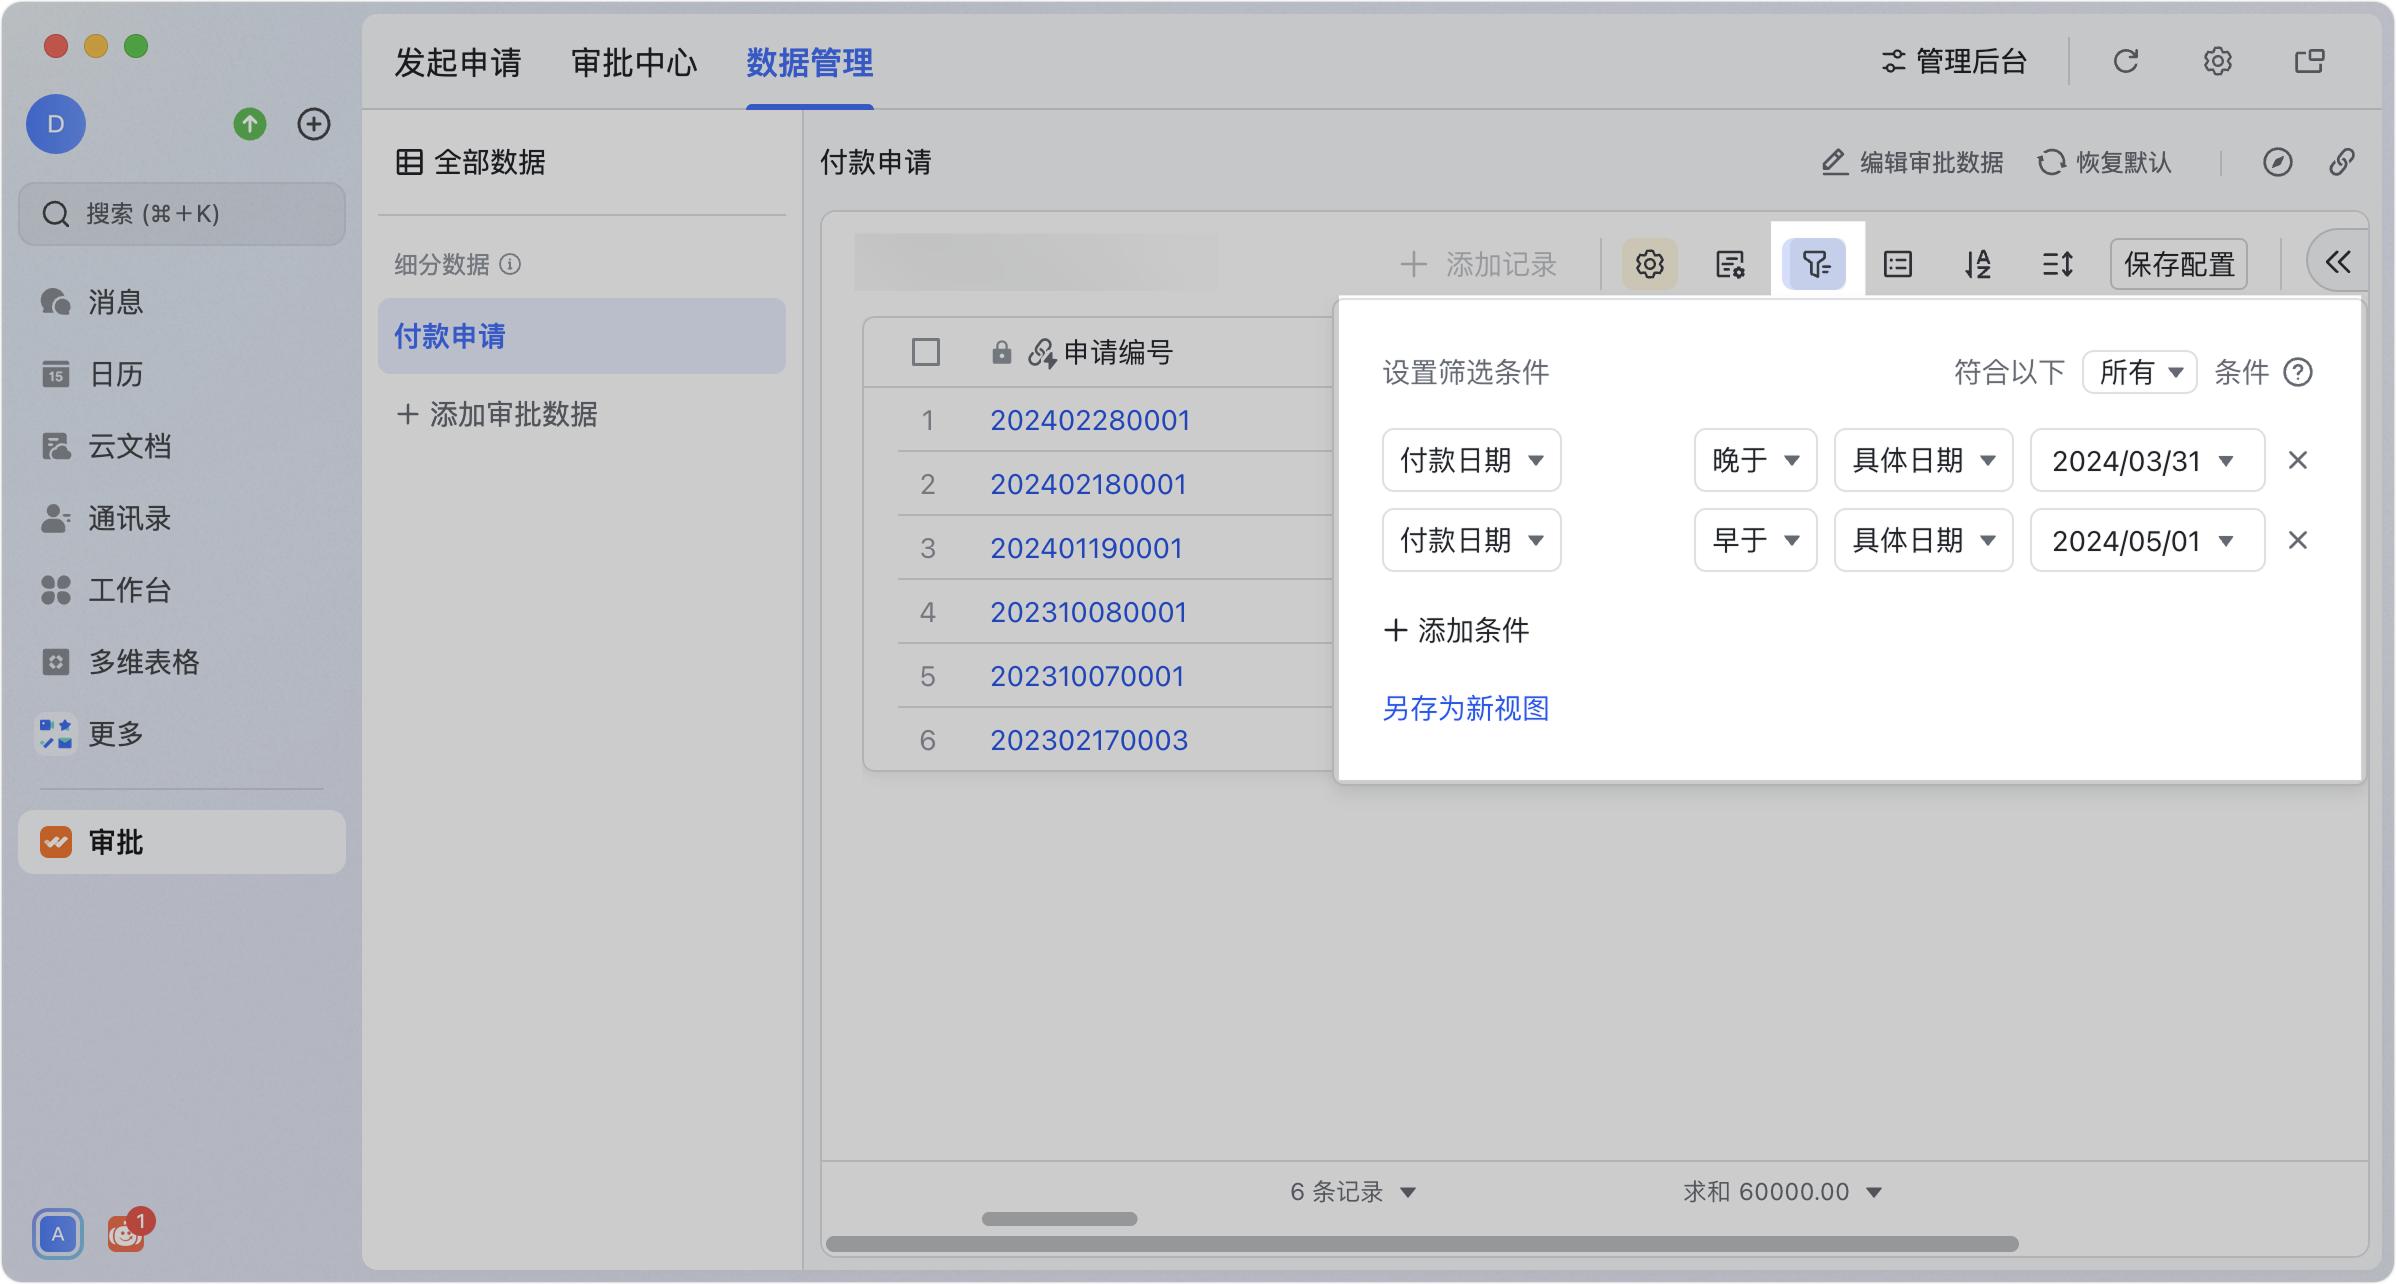This screenshot has width=2396, height=1284.
Task: Click 添加审批数据 in left panel
Action: (x=496, y=414)
